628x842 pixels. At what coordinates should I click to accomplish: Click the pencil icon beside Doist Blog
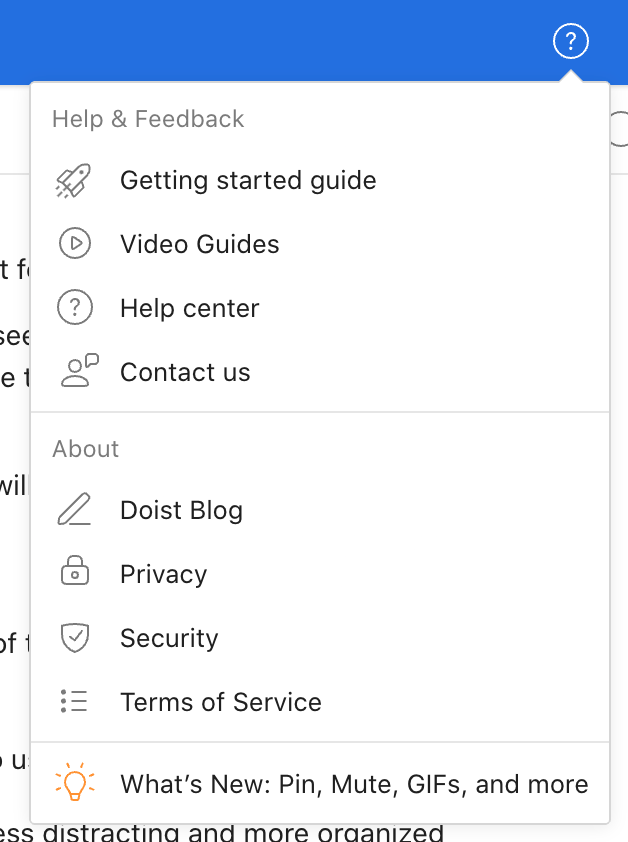coord(74,510)
